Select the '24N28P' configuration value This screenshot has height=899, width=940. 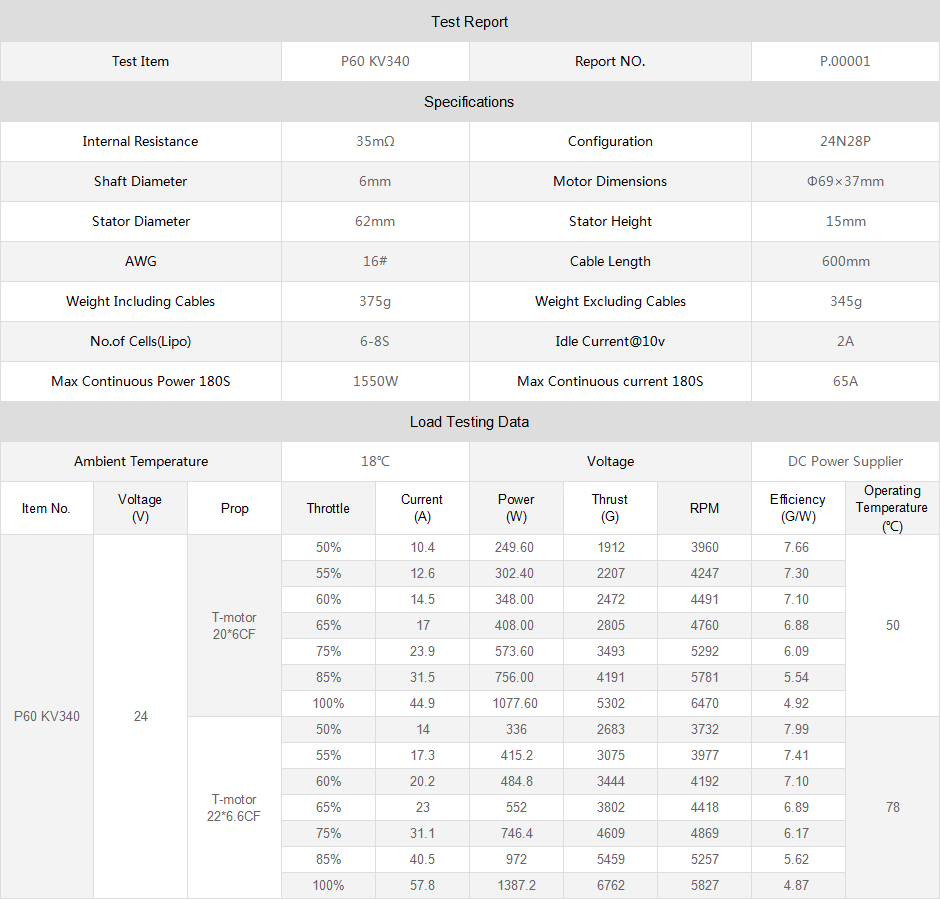click(845, 141)
